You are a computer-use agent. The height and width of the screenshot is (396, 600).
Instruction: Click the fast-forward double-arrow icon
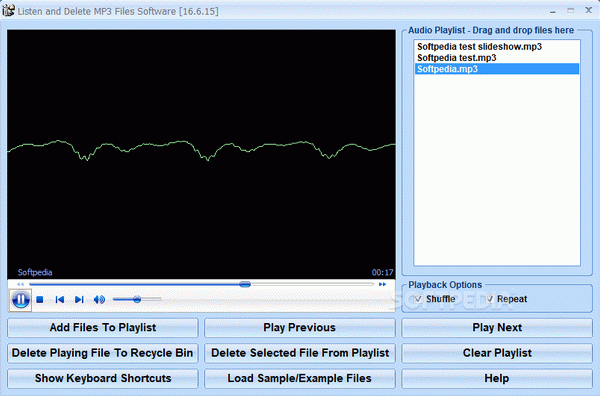pos(382,284)
